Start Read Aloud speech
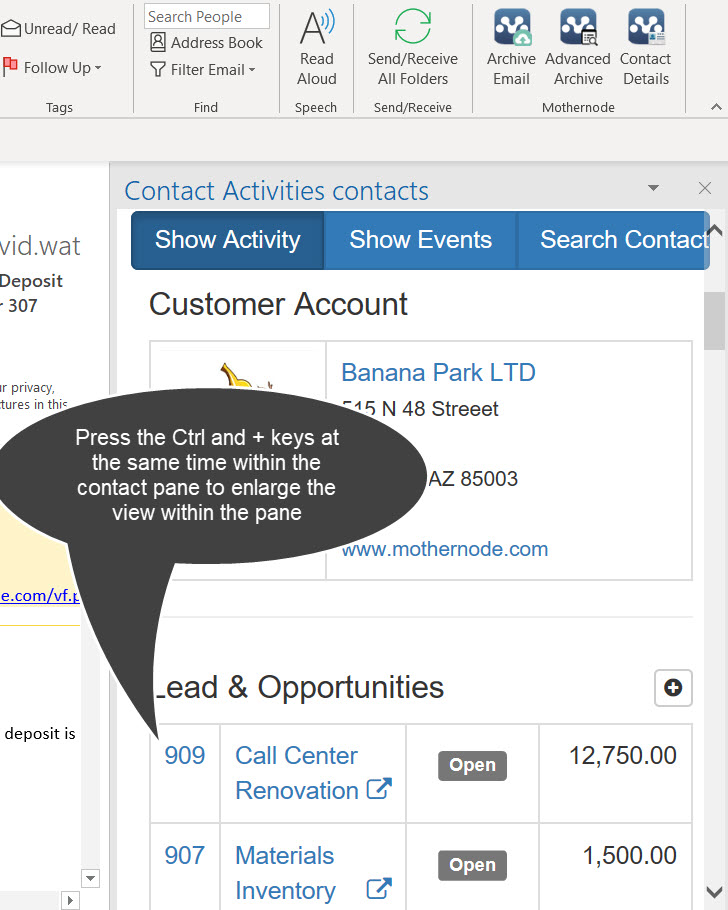 point(316,48)
